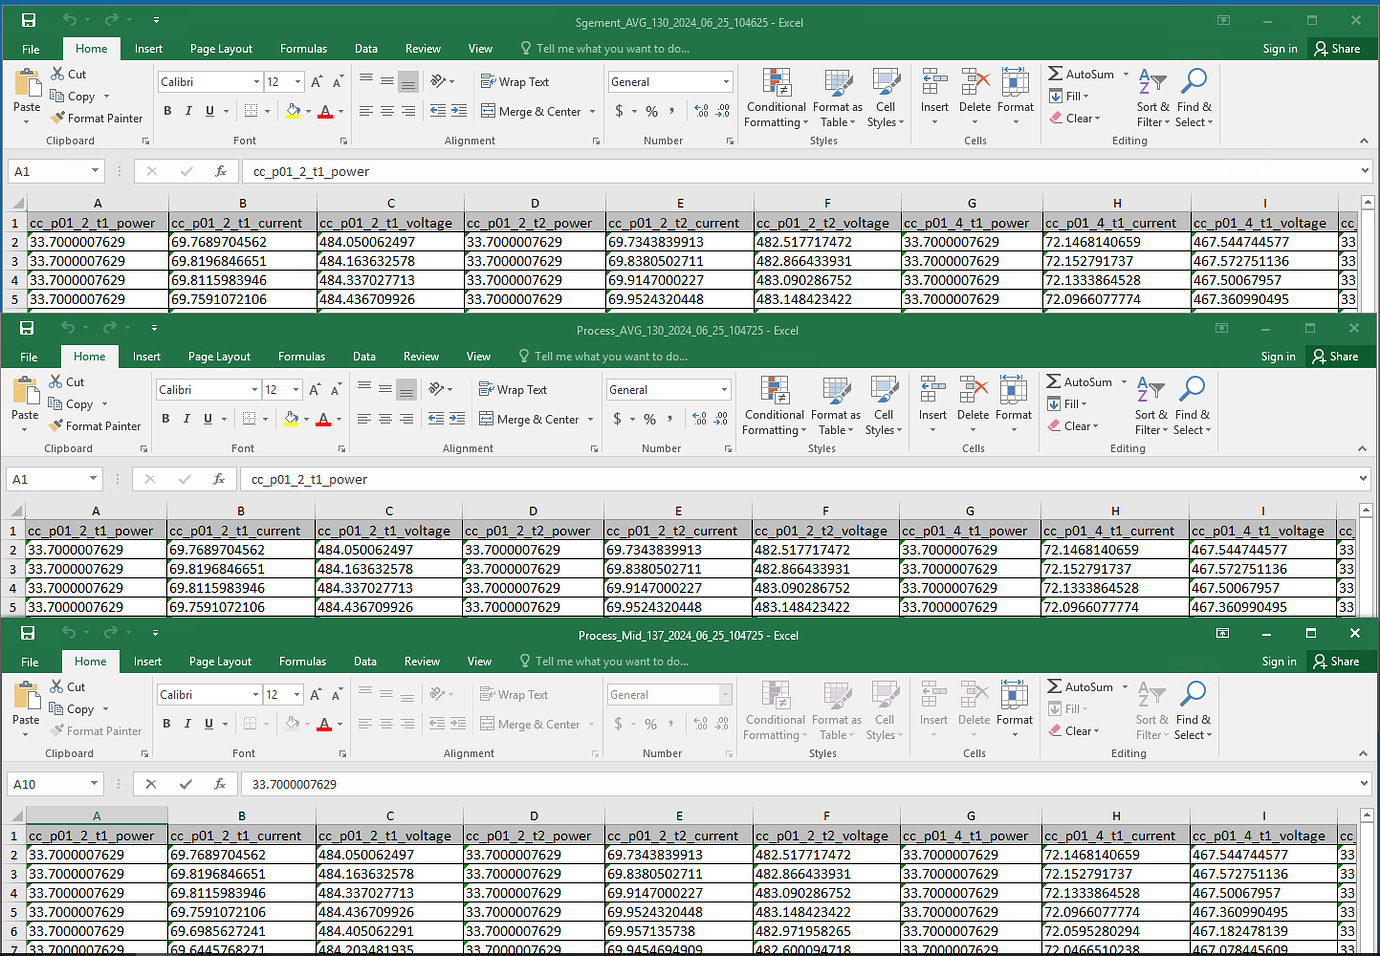Select the Format Painter tool
The width and height of the screenshot is (1380, 956).
coord(97,118)
